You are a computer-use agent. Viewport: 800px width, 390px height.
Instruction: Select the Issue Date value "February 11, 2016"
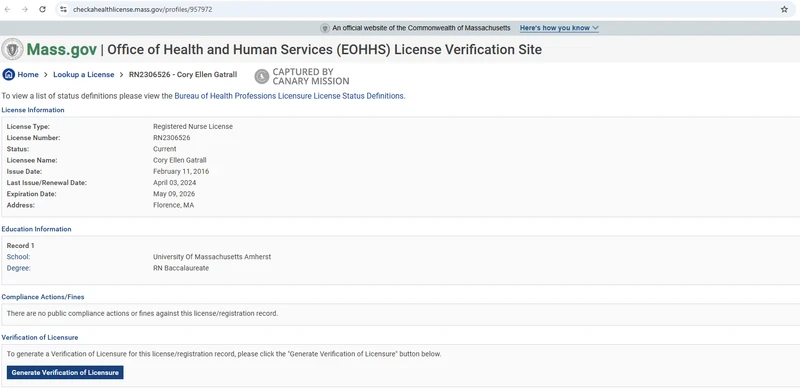[181, 172]
